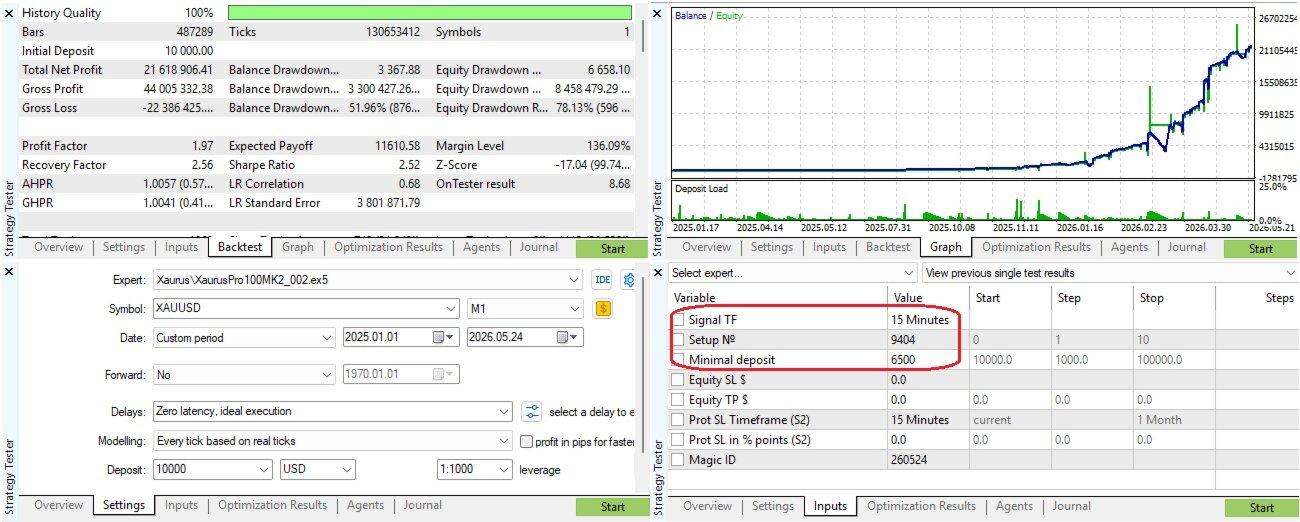Close the Inputs strategy tester panel
Viewport: 1300px width, 522px height.
click(x=659, y=272)
